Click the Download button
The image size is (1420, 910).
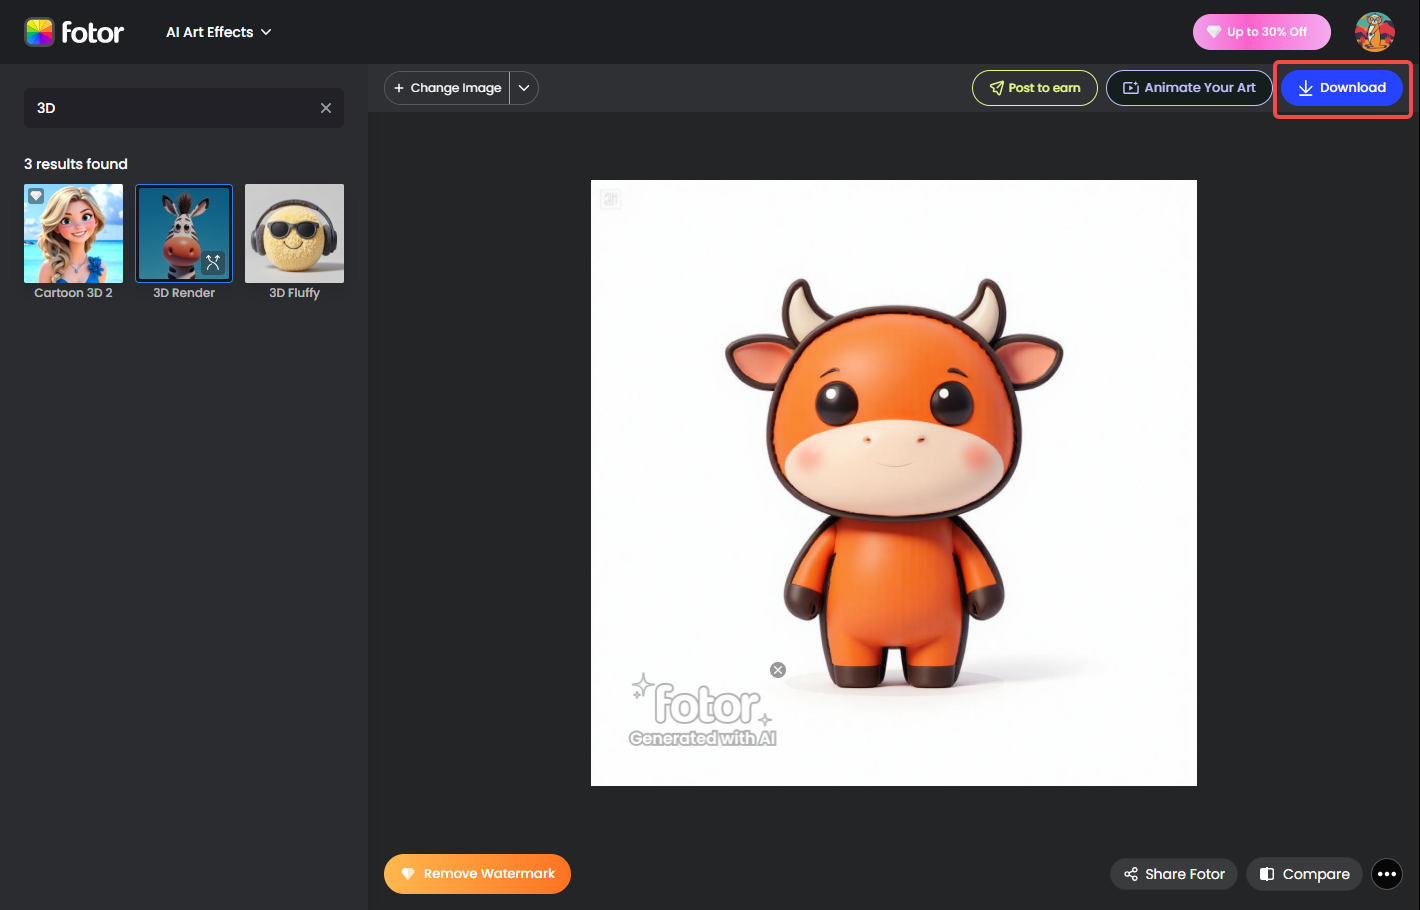coord(1342,87)
